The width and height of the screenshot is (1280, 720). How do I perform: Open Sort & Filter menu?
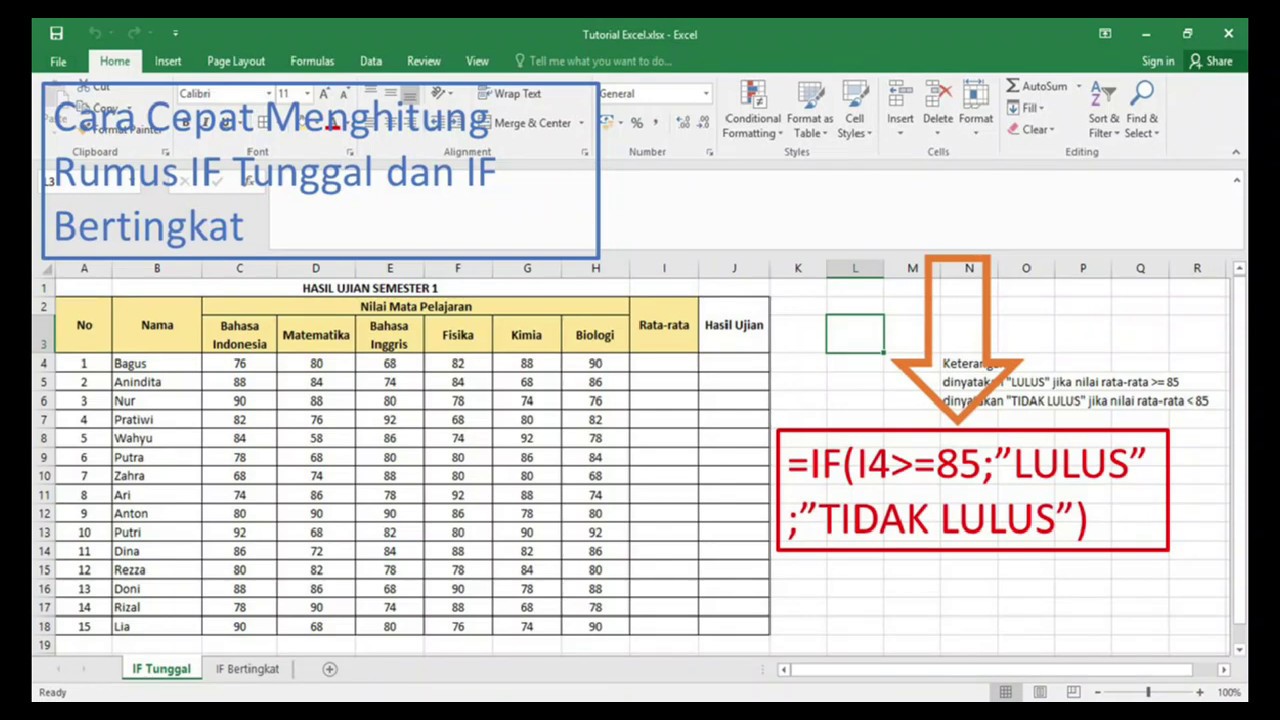1104,110
